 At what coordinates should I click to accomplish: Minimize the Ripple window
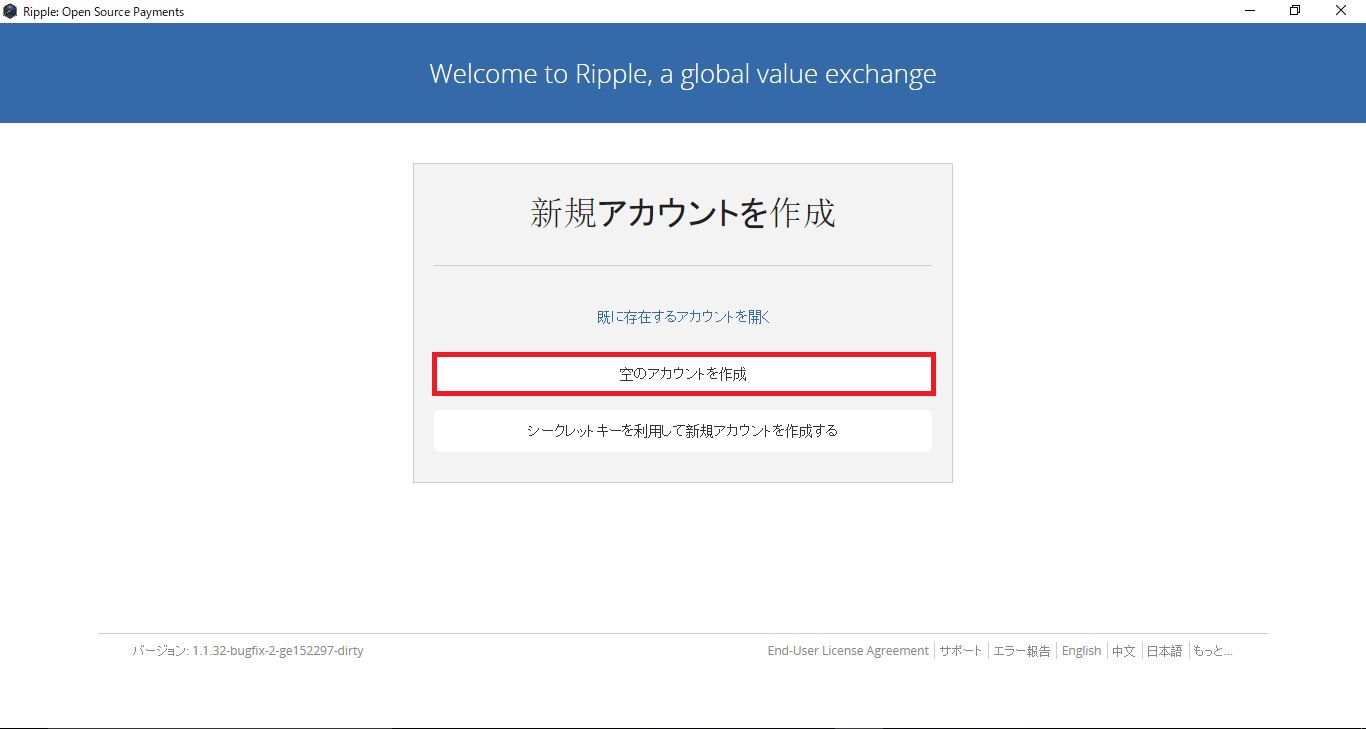click(x=1249, y=10)
